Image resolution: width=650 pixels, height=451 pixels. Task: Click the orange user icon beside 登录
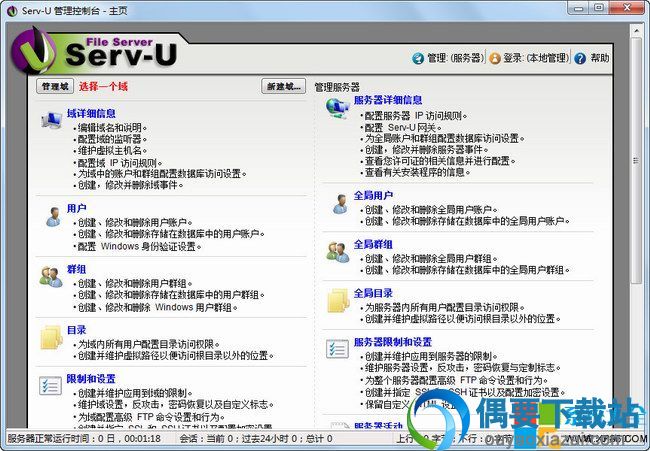pyautogui.click(x=495, y=58)
